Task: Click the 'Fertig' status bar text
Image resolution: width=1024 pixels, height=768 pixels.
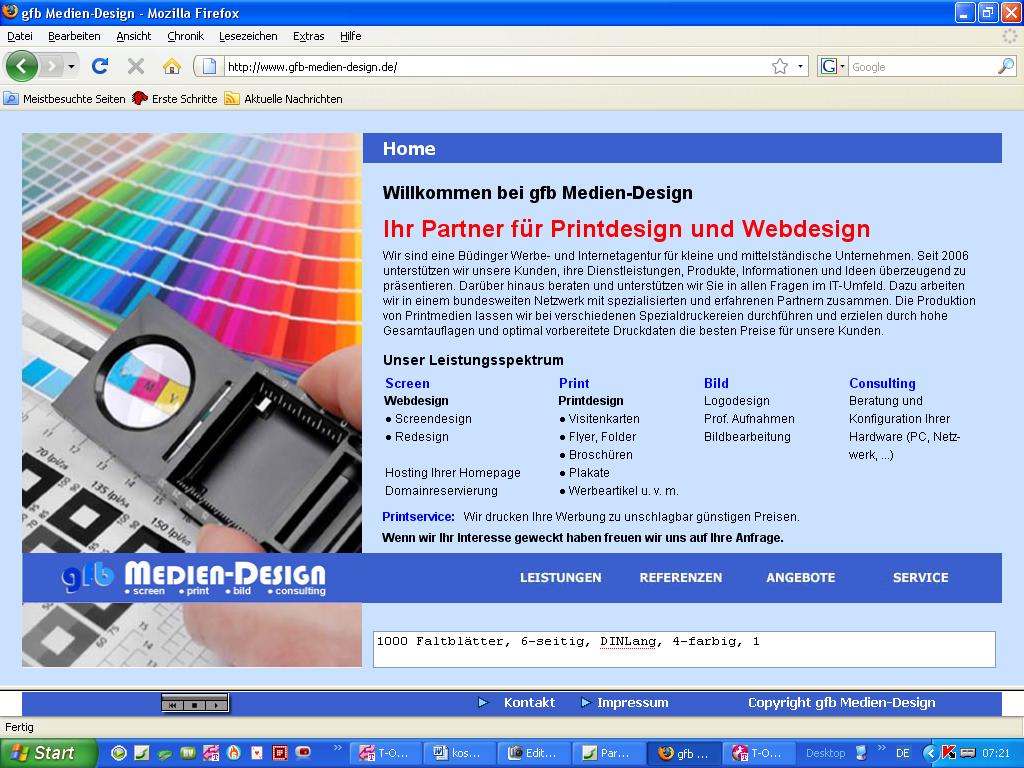Action: coord(19,727)
